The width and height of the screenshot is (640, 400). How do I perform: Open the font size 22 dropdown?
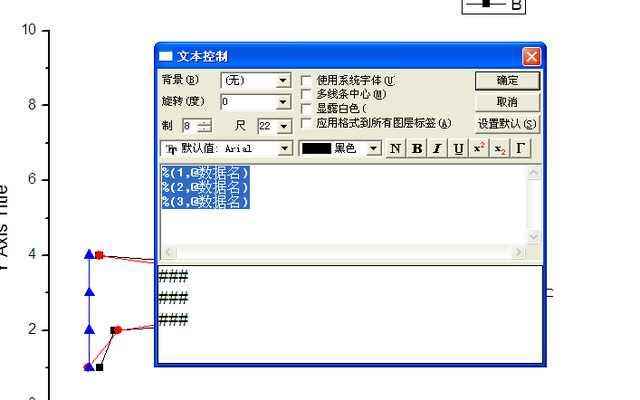pos(284,126)
